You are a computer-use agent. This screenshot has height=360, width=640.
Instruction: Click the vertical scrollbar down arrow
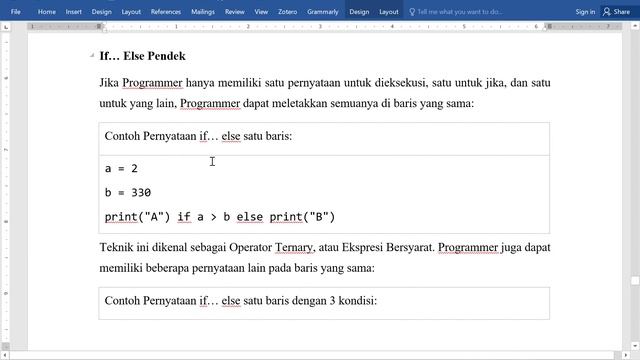click(635, 346)
